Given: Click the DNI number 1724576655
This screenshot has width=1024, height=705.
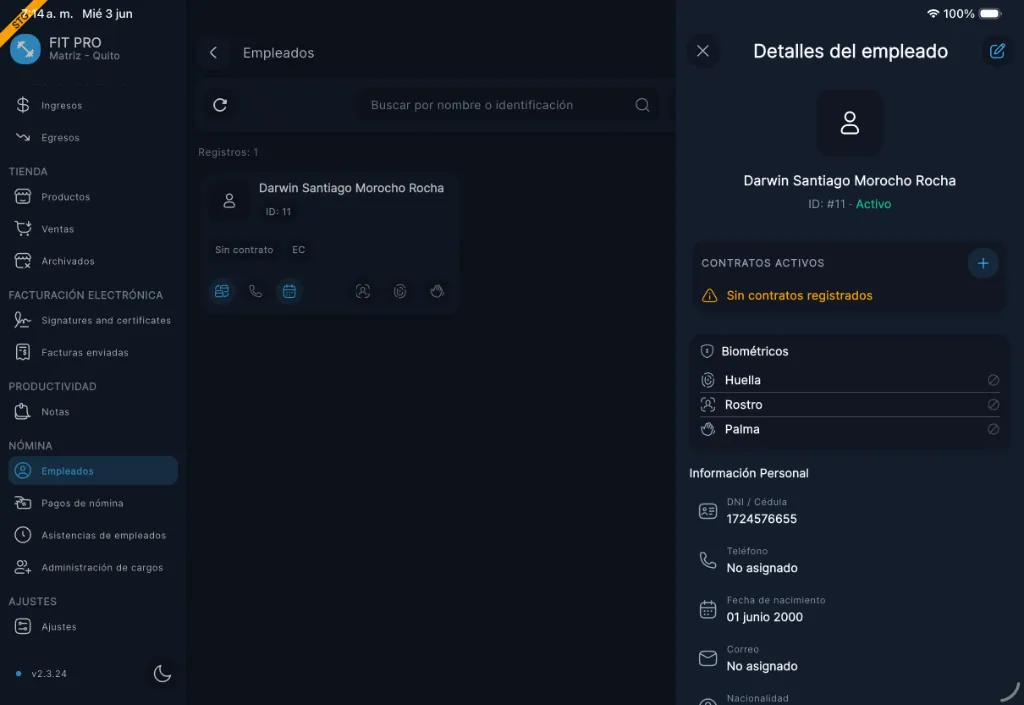Looking at the screenshot, I should [x=761, y=519].
